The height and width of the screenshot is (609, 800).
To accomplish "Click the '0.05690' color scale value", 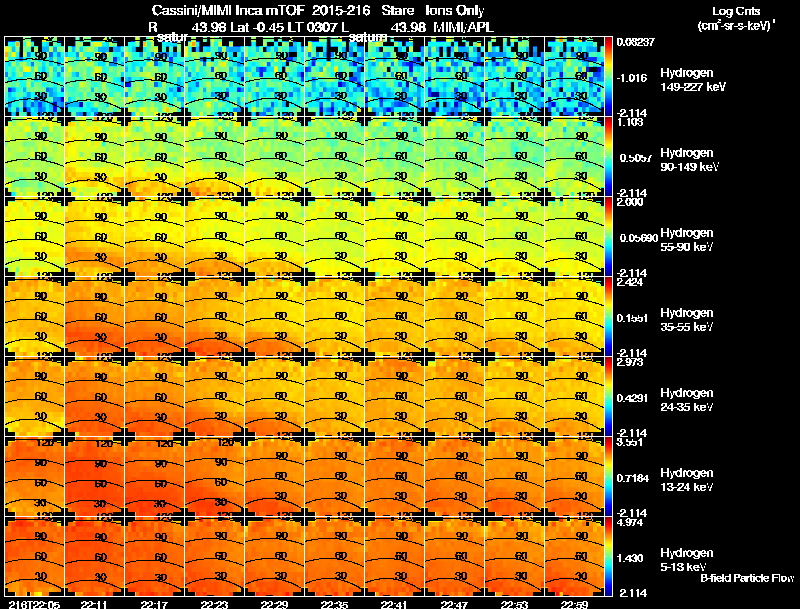I will tap(638, 238).
